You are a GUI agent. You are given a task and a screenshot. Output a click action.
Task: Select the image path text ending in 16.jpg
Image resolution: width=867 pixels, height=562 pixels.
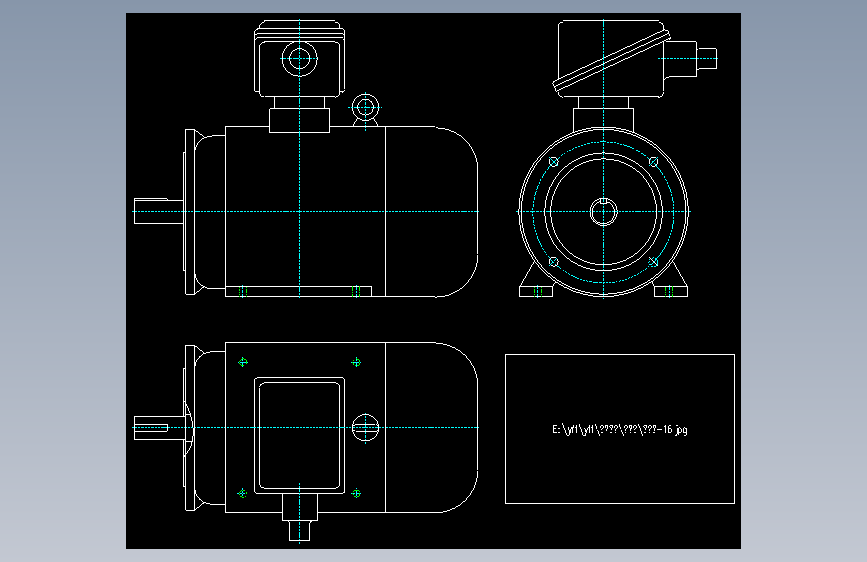pos(619,429)
